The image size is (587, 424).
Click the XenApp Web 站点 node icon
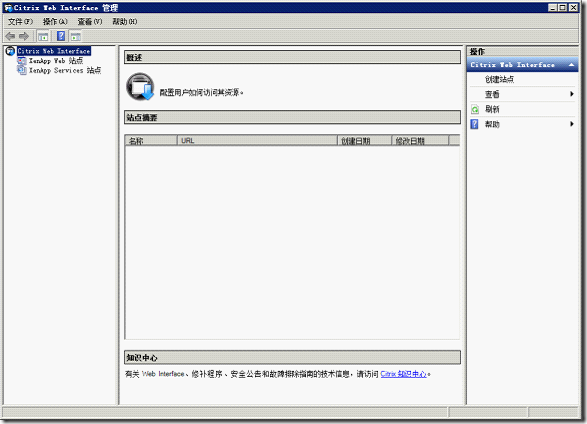22,60
